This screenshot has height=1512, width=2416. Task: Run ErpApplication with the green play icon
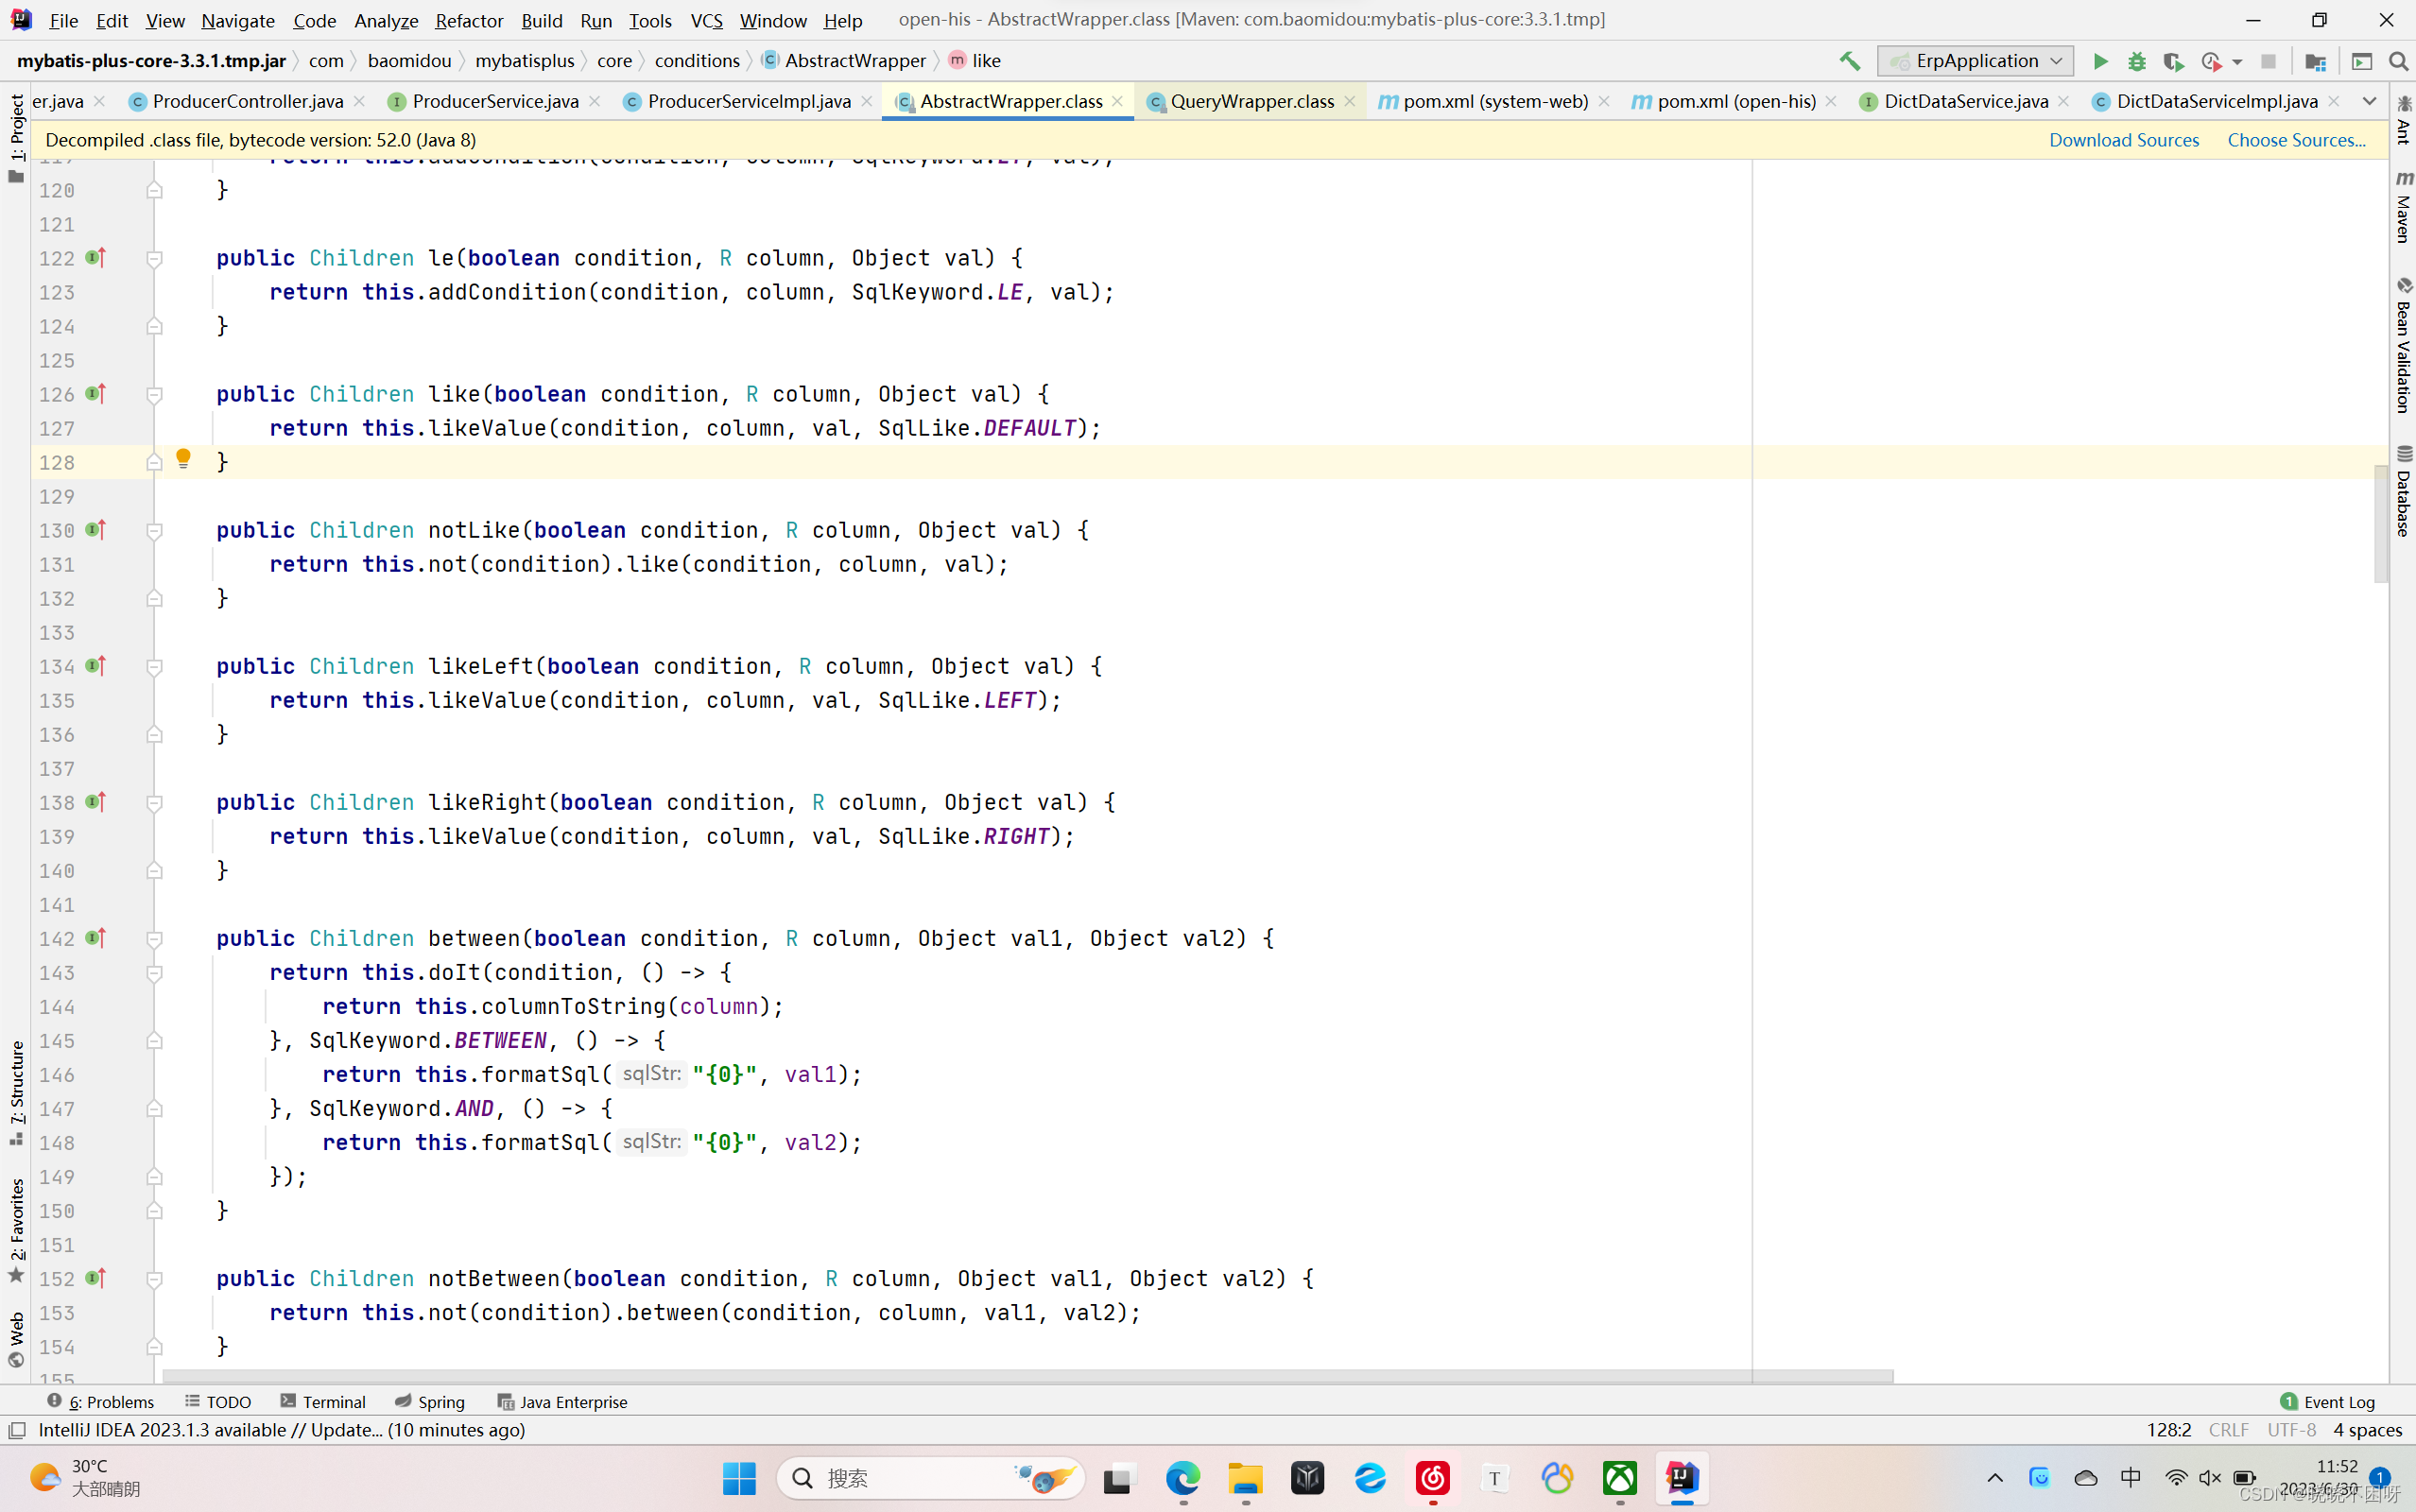coord(2100,61)
